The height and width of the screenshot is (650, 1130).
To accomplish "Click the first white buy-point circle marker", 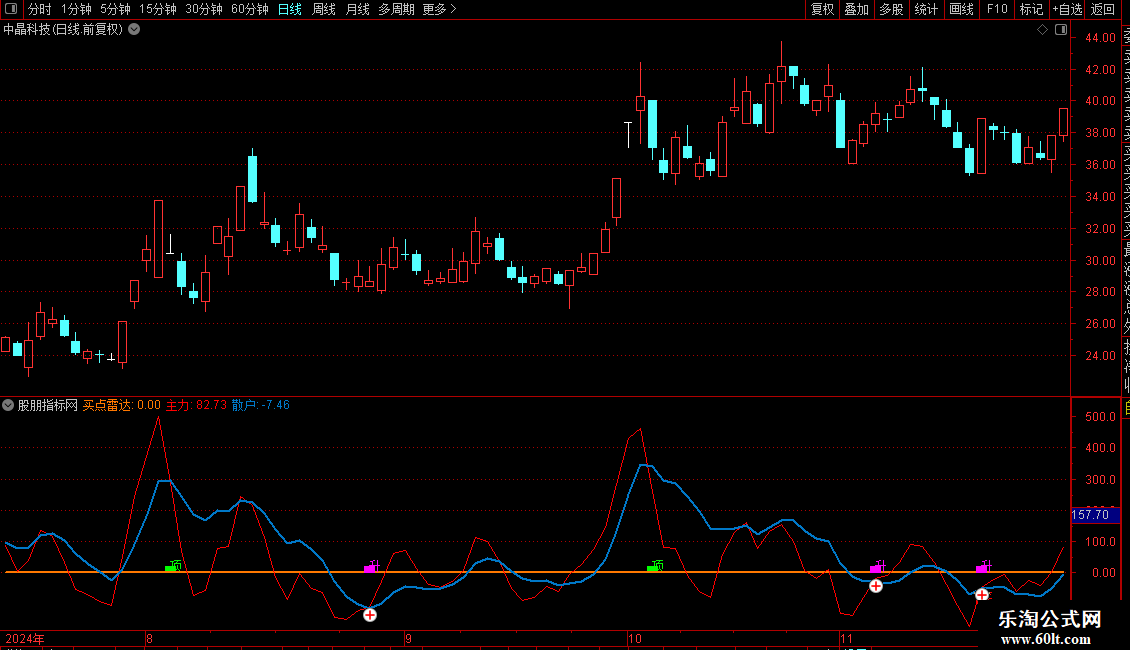I will coord(370,615).
